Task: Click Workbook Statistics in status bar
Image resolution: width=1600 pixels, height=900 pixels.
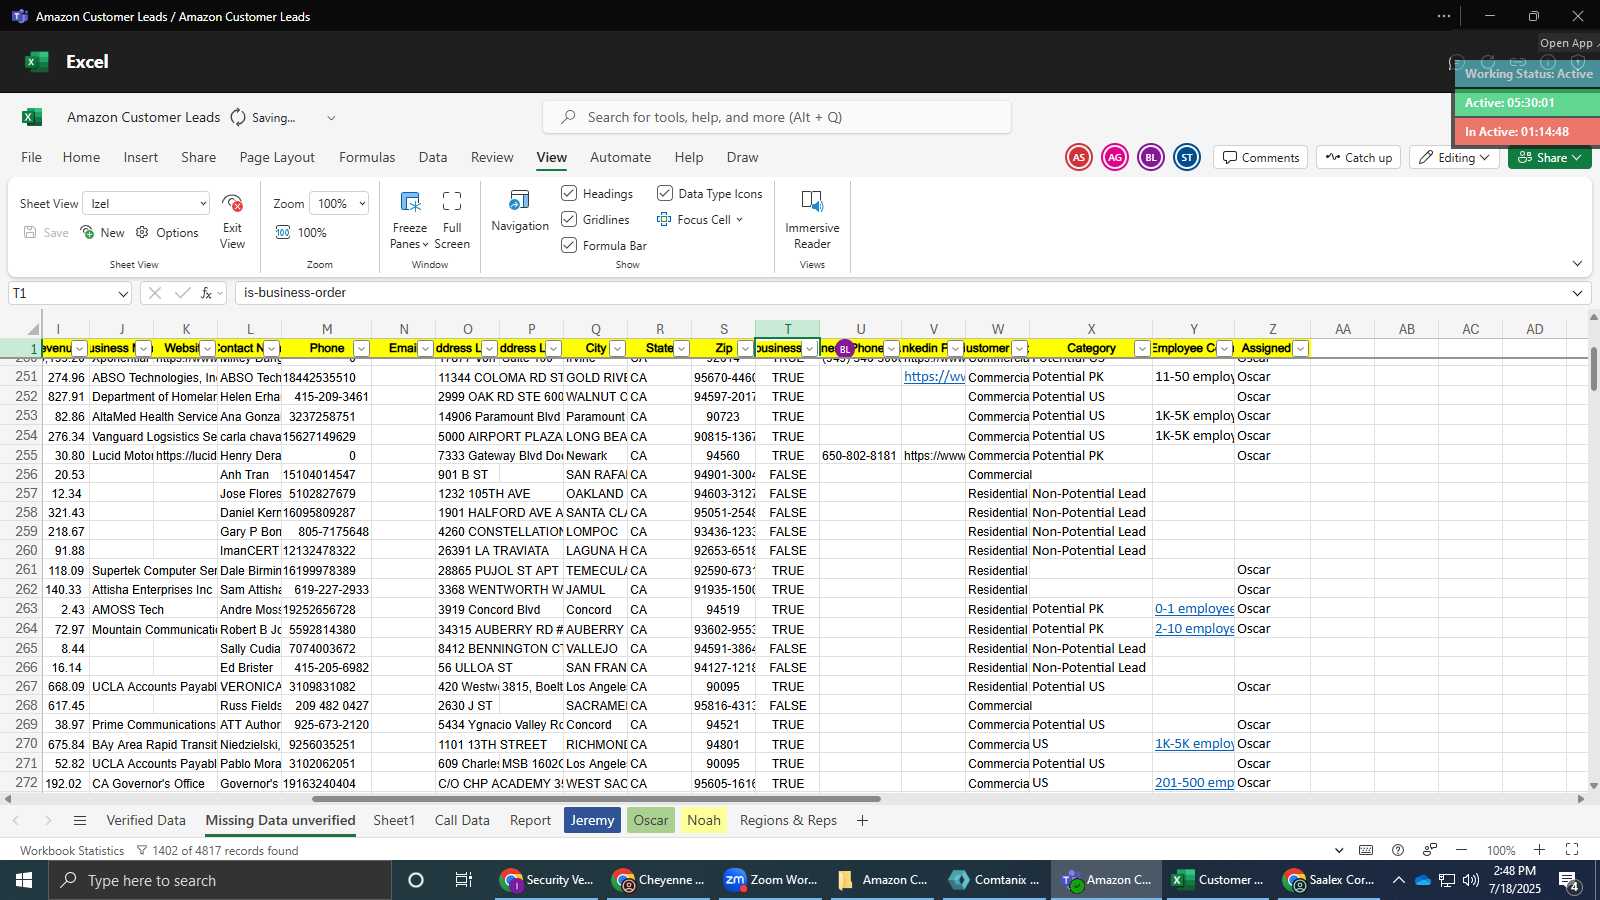Action: click(x=72, y=851)
